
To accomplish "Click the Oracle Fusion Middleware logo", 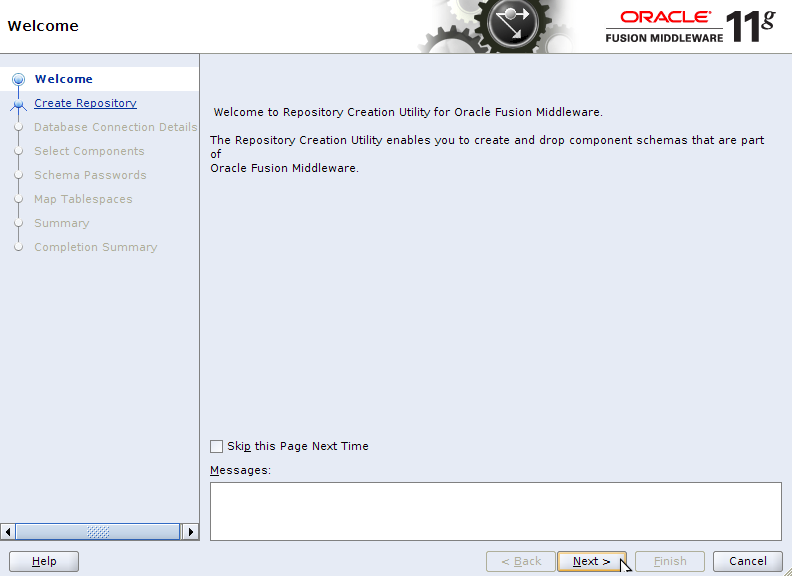I will tap(690, 26).
